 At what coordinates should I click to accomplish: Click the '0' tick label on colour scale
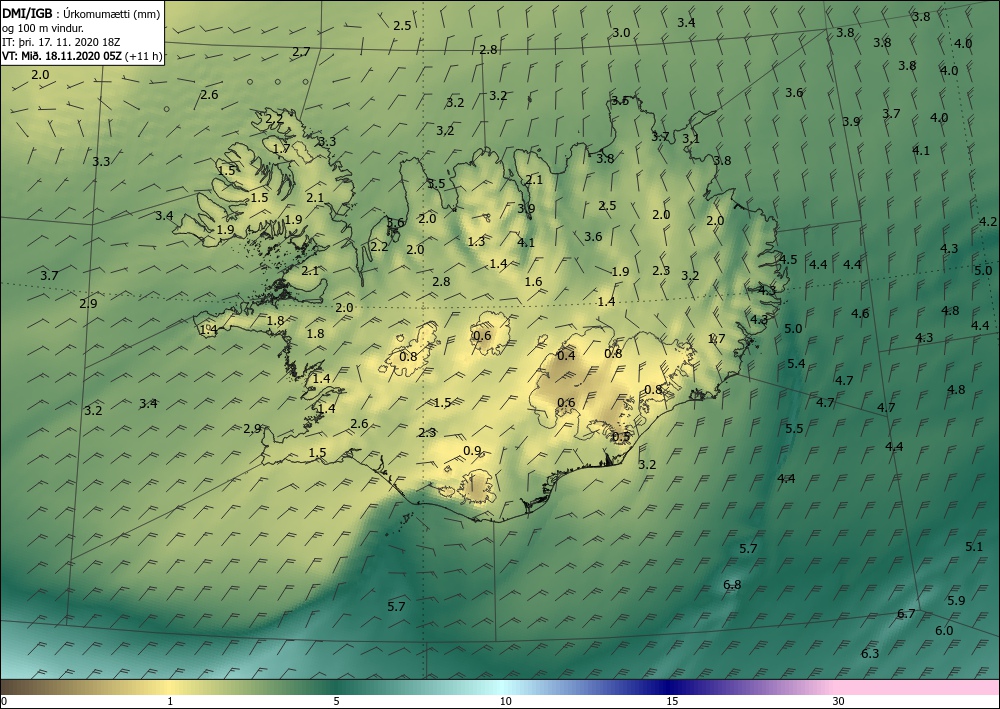[x=4, y=702]
